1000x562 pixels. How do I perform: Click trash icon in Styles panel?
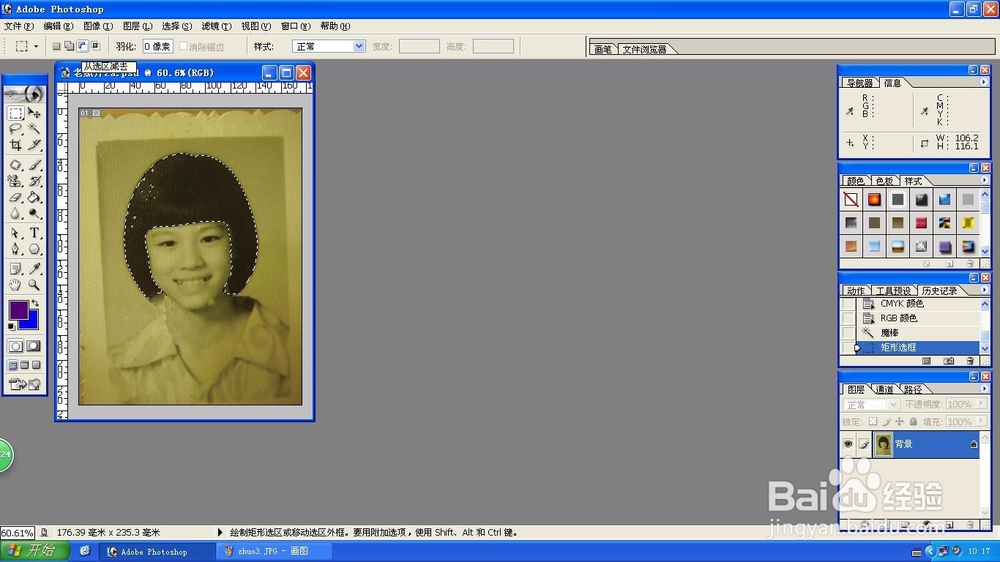[x=970, y=263]
